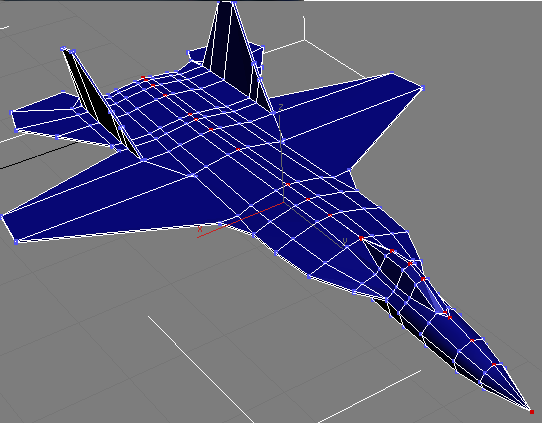Select the right main wing's outermost tip vertex
542x423 pixels.
[x=422, y=88]
